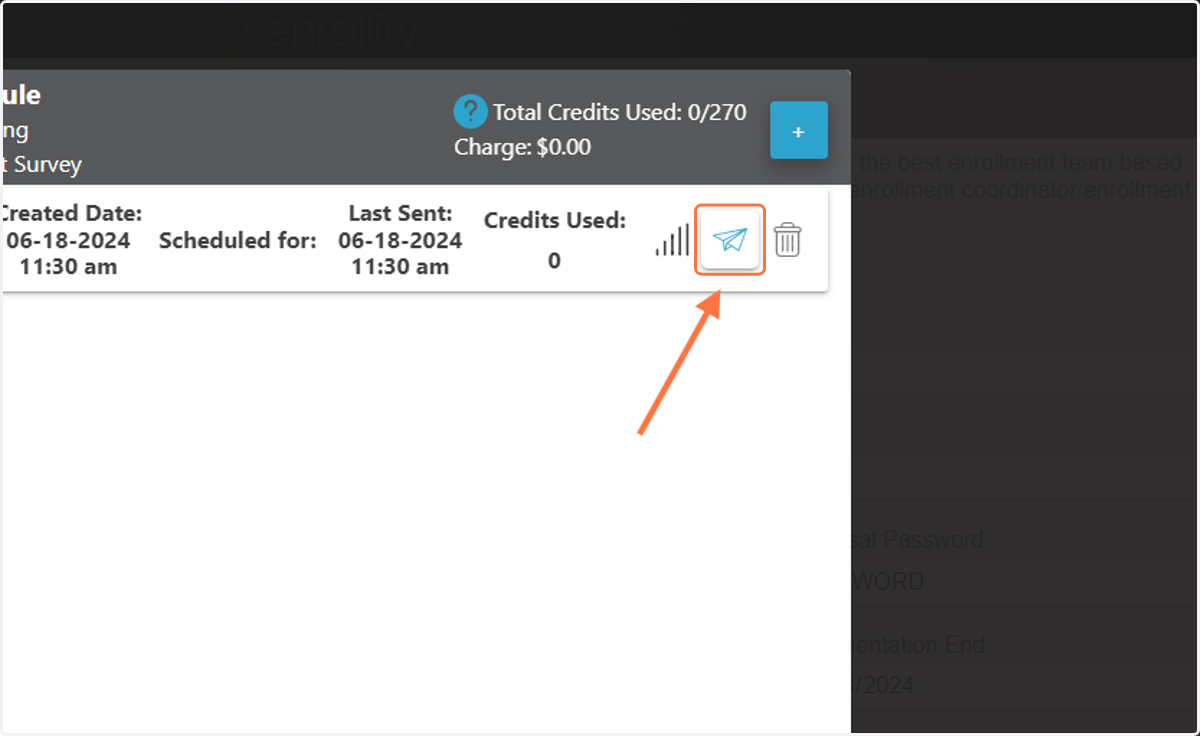1200x736 pixels.
Task: Add a new schedule with plus button
Action: (799, 130)
